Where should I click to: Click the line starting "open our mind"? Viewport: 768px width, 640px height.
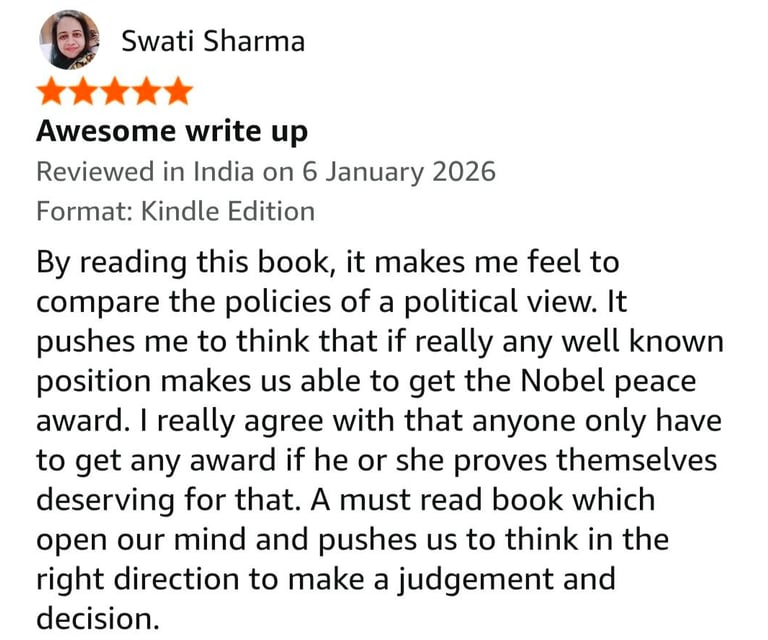pyautogui.click(x=353, y=540)
